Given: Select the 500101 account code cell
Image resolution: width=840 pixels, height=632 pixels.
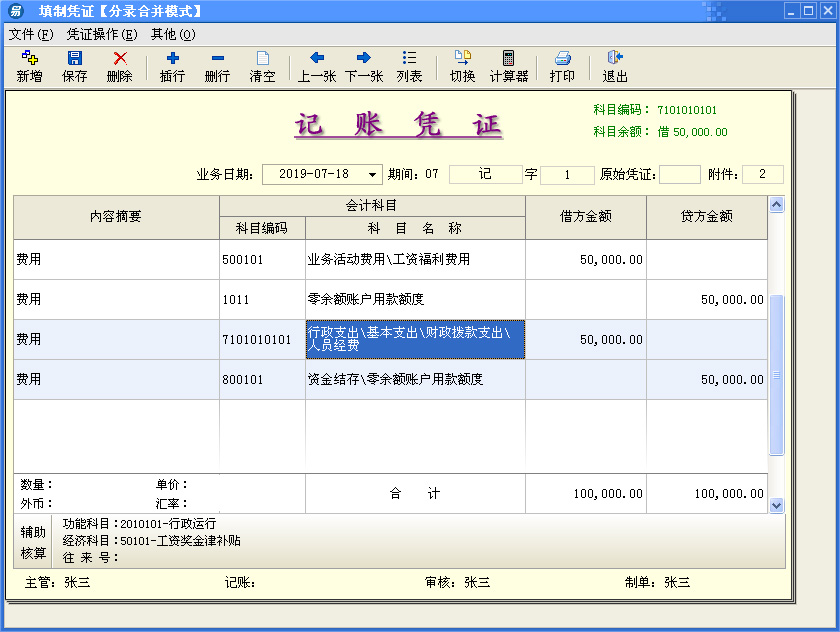Looking at the screenshot, I should pyautogui.click(x=262, y=259).
